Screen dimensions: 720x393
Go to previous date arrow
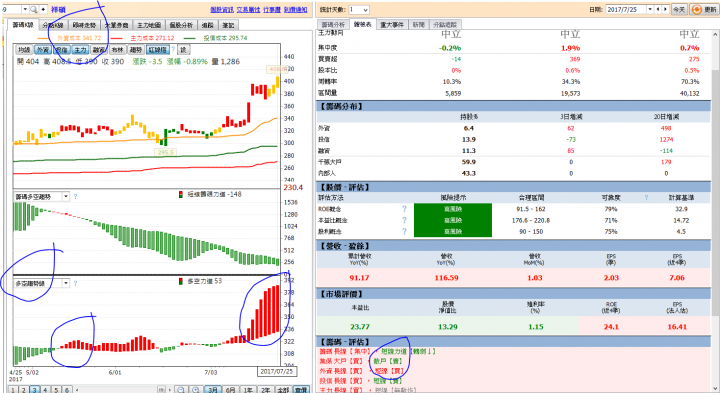click(658, 9)
